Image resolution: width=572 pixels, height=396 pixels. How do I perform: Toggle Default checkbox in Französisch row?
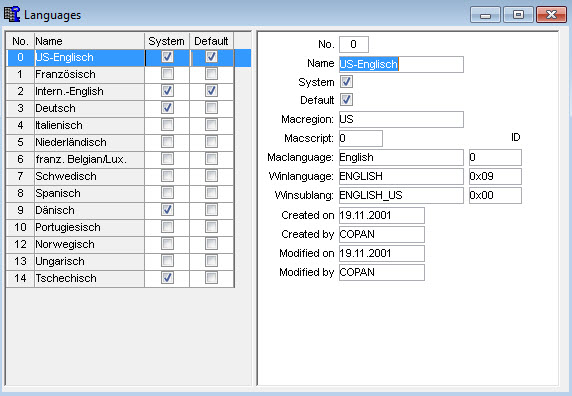[x=212, y=74]
